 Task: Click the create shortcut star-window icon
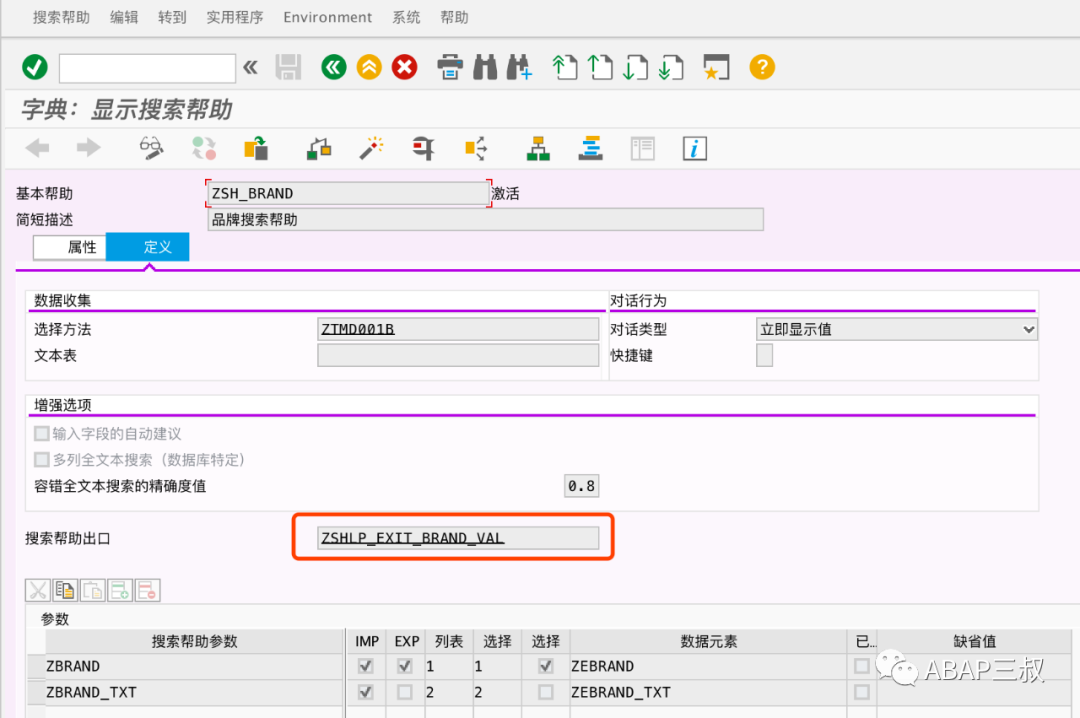tap(716, 68)
